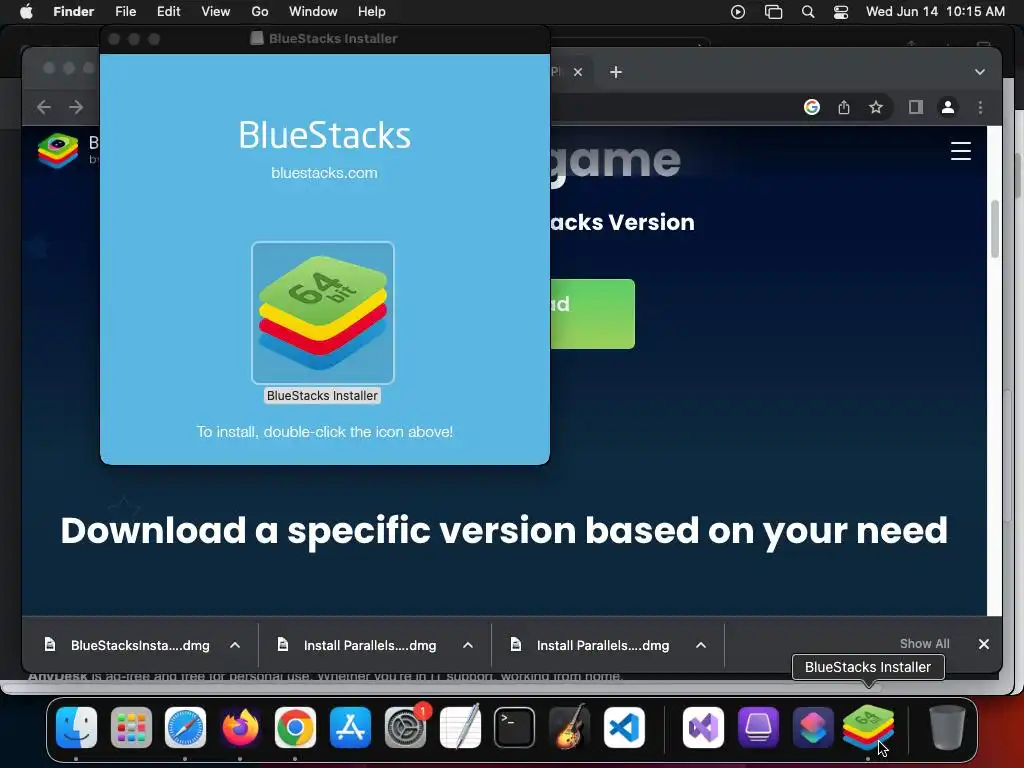Open Shortcuts app from the Dock

pos(813,727)
